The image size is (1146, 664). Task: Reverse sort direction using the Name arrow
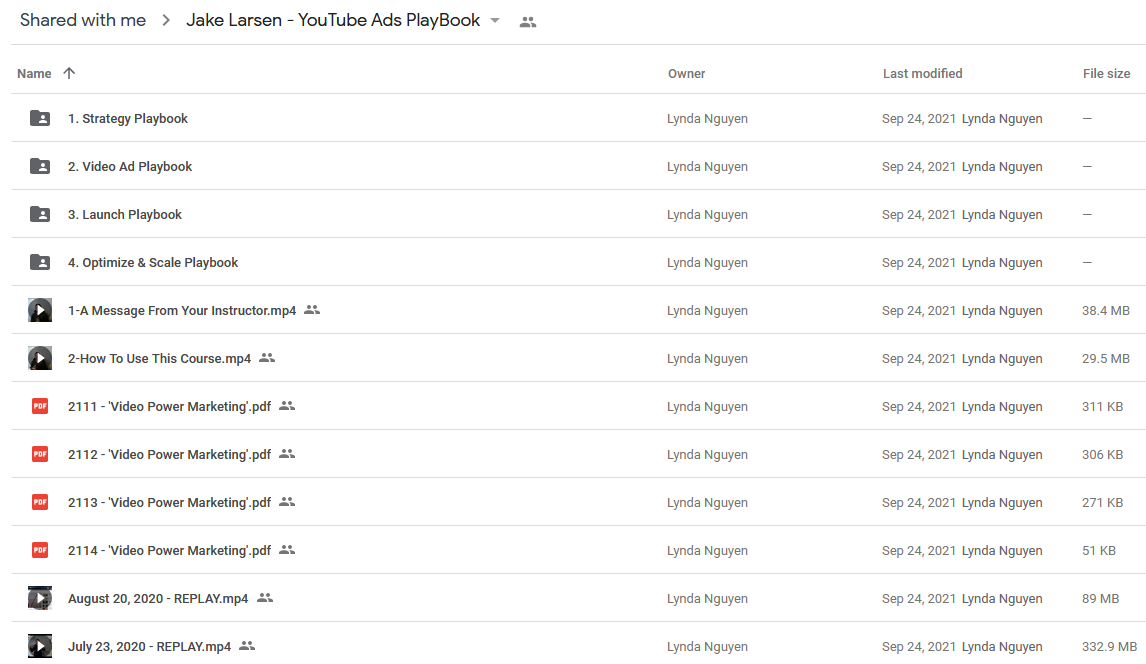(69, 73)
